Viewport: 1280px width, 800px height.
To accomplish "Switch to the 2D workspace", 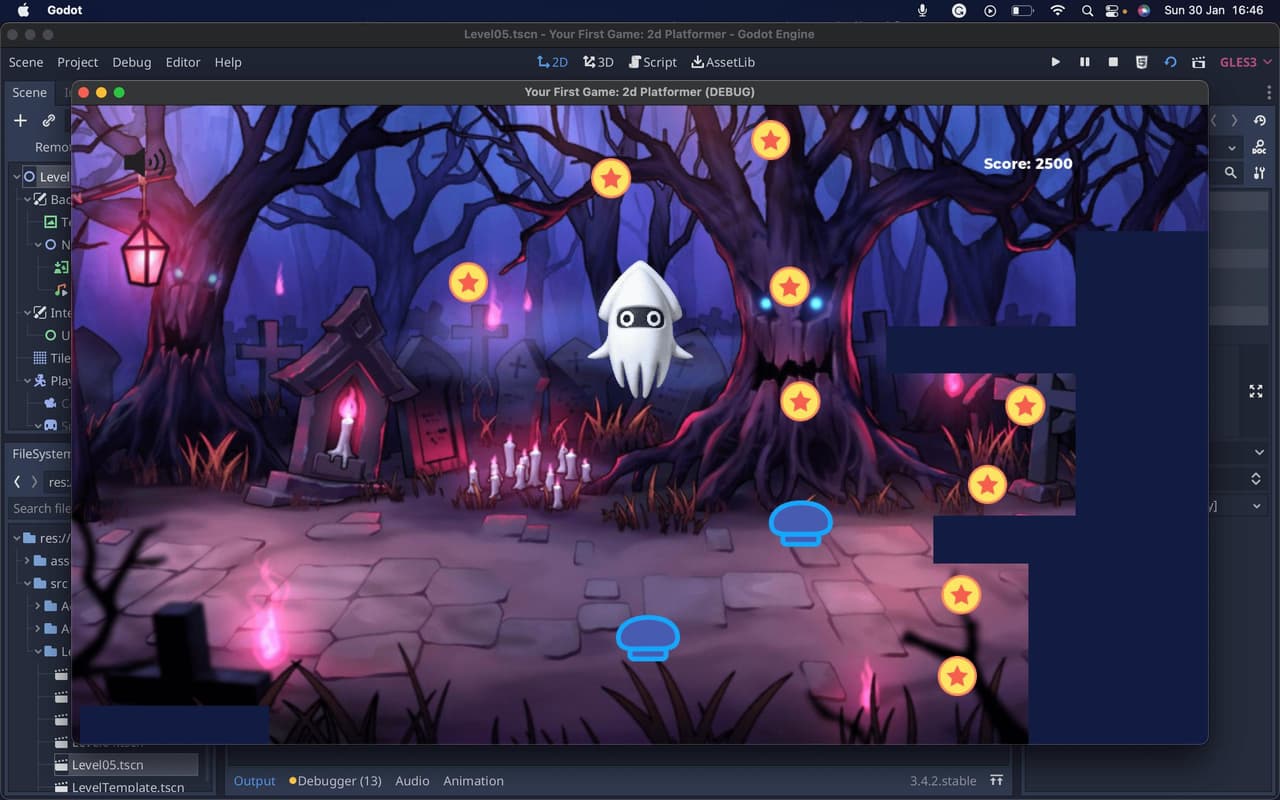I will pyautogui.click(x=552, y=62).
